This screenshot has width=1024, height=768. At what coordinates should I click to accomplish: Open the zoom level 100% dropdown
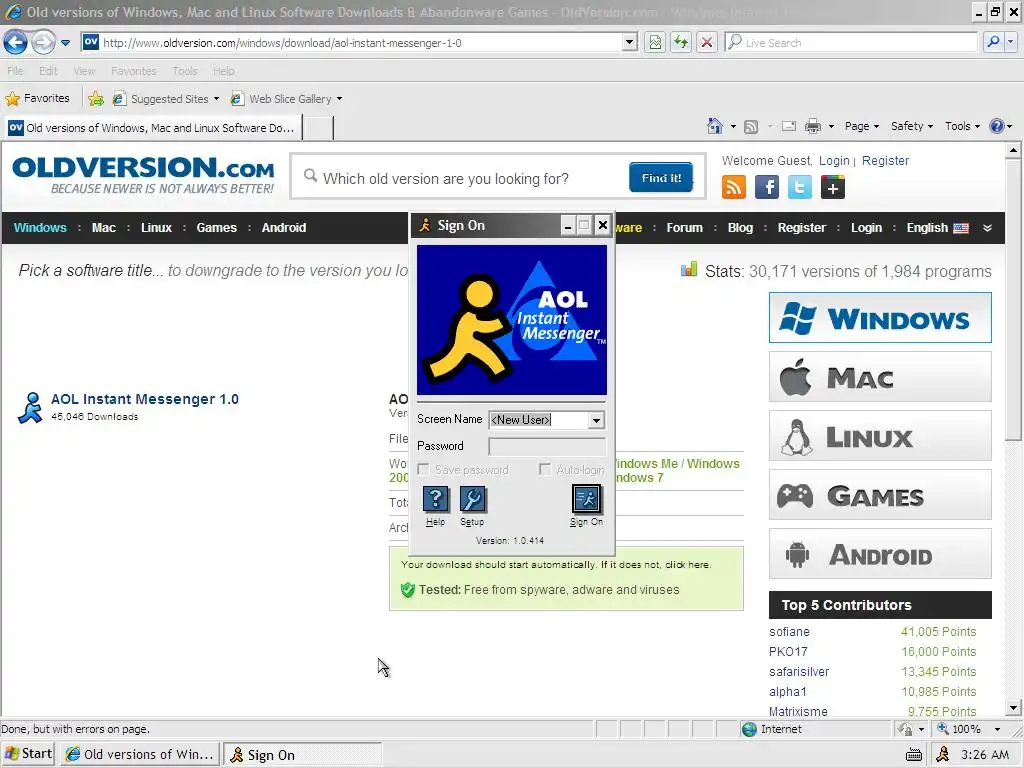pos(997,729)
